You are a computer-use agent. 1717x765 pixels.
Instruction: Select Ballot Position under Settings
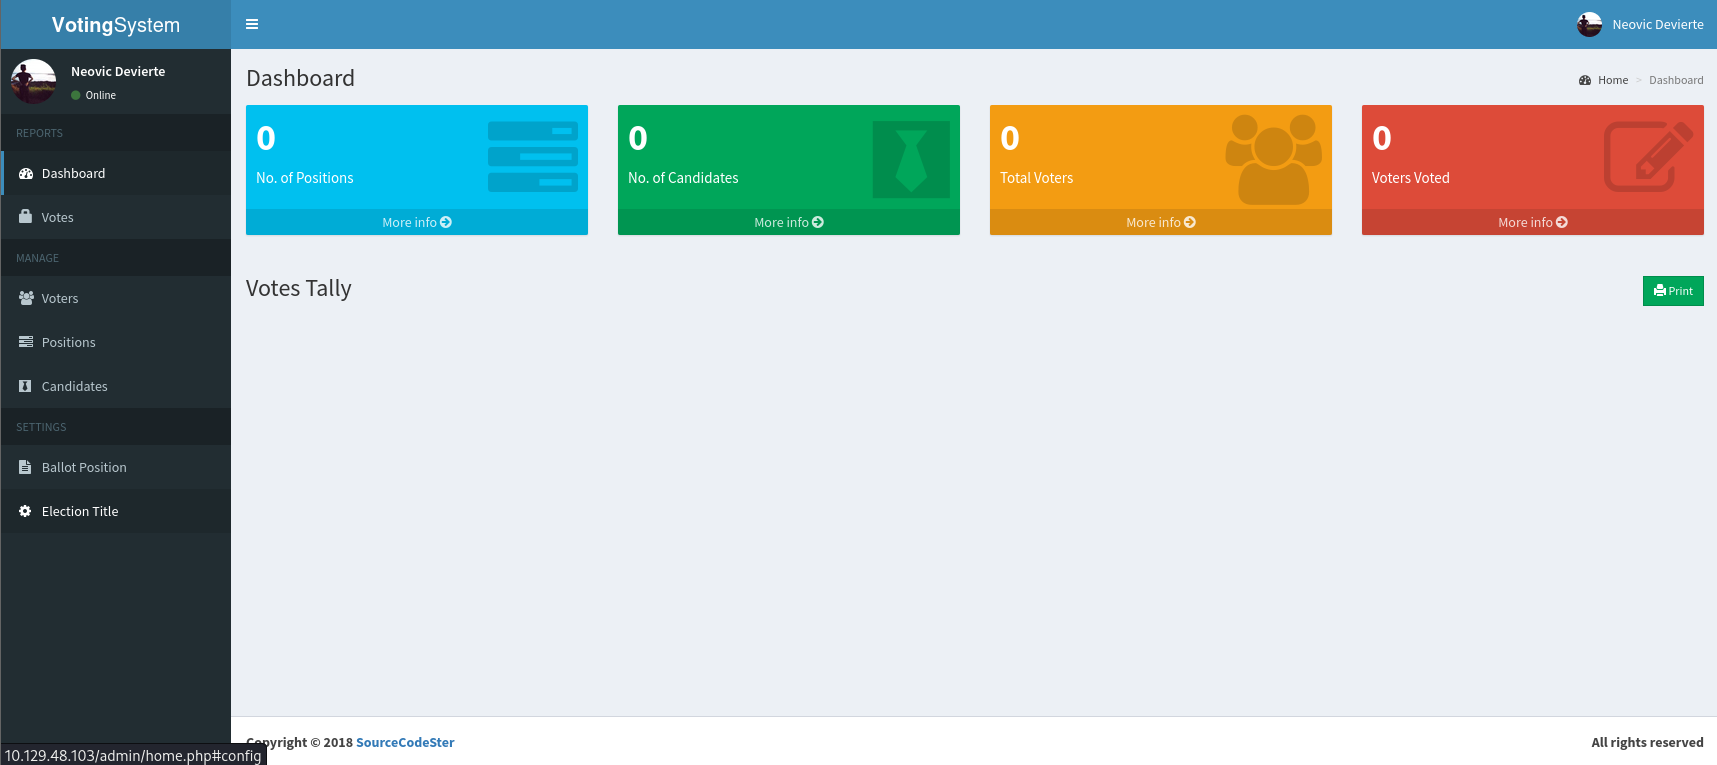(x=84, y=467)
